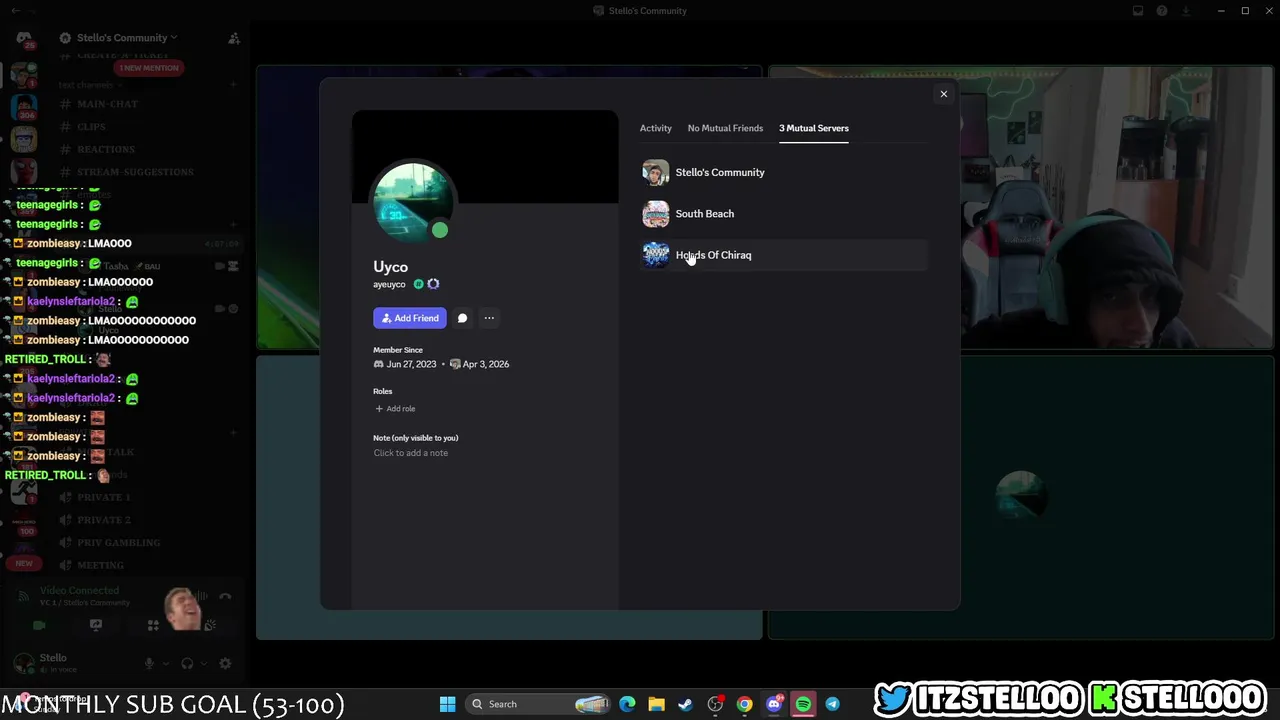Open Discord direct messages home icon
1280x720 pixels.
(x=24, y=40)
